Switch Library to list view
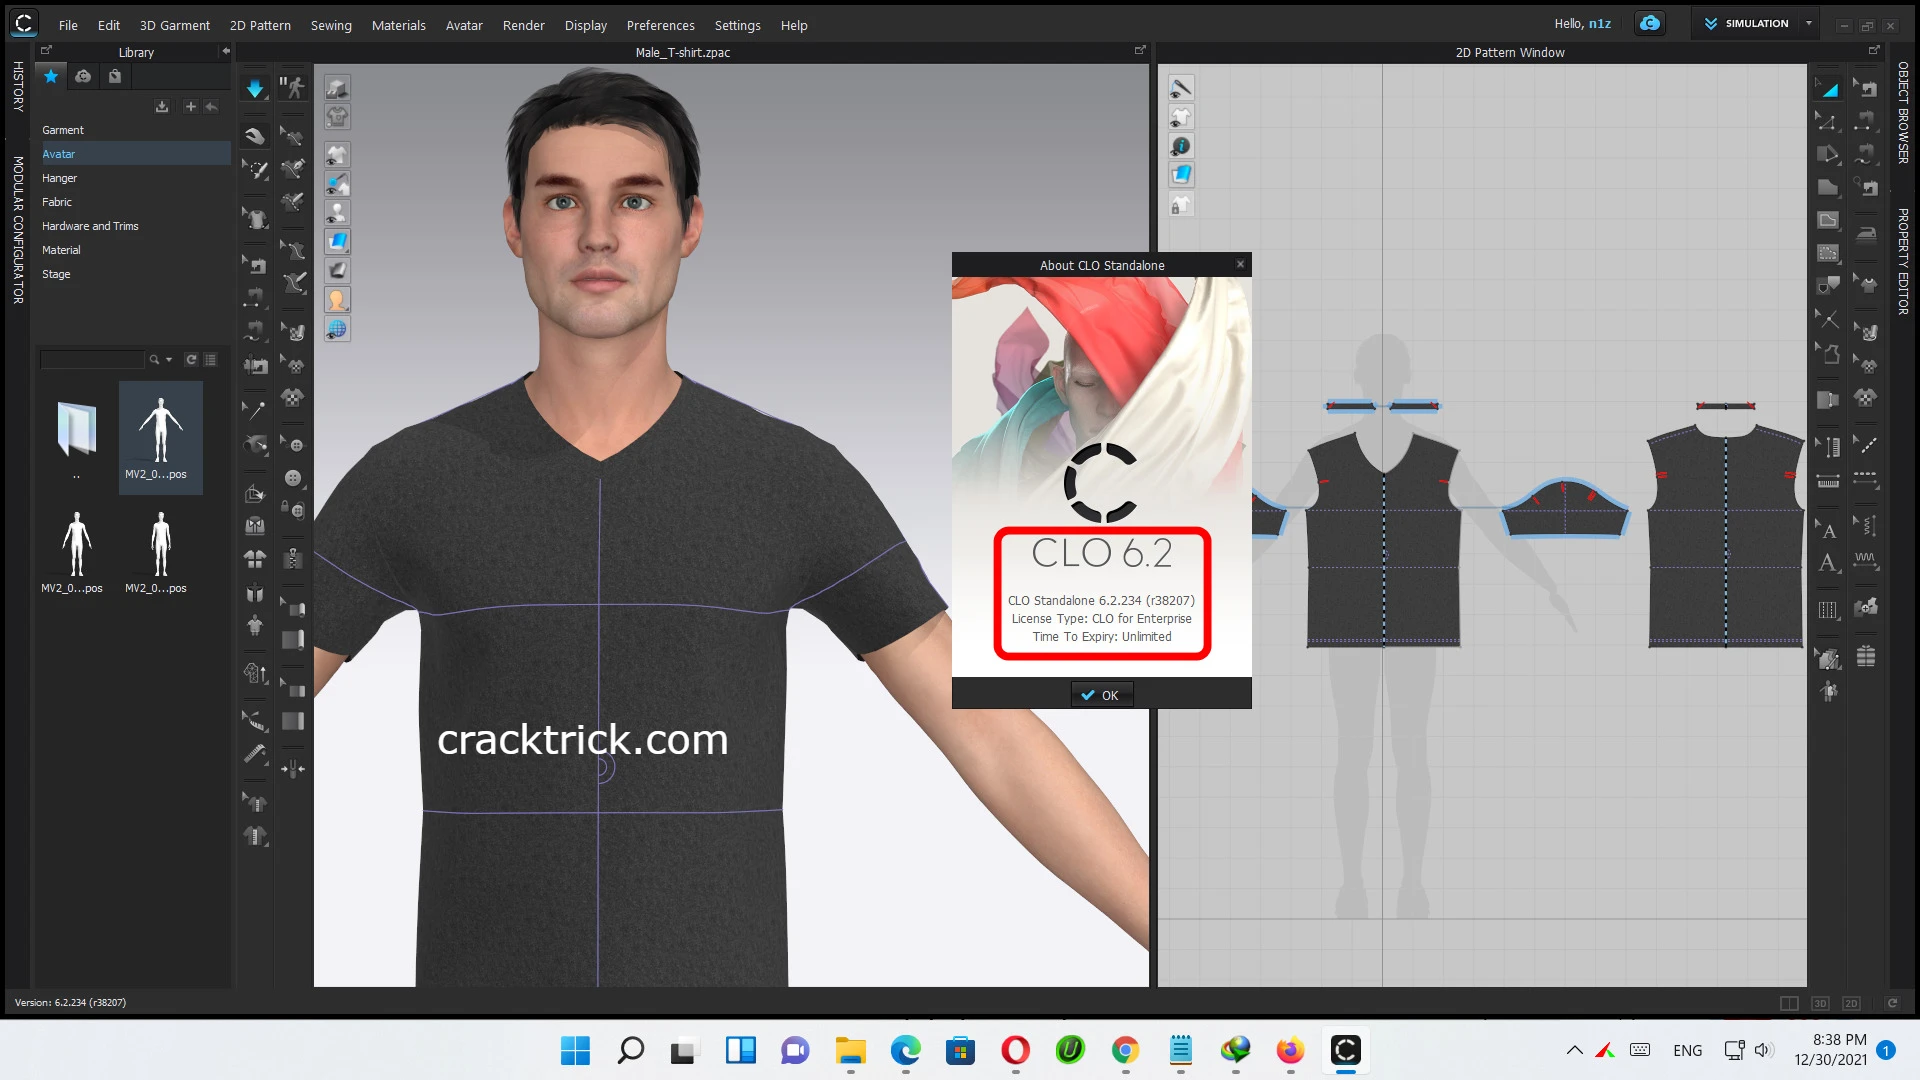Screen dimensions: 1920x1080 tap(210, 359)
